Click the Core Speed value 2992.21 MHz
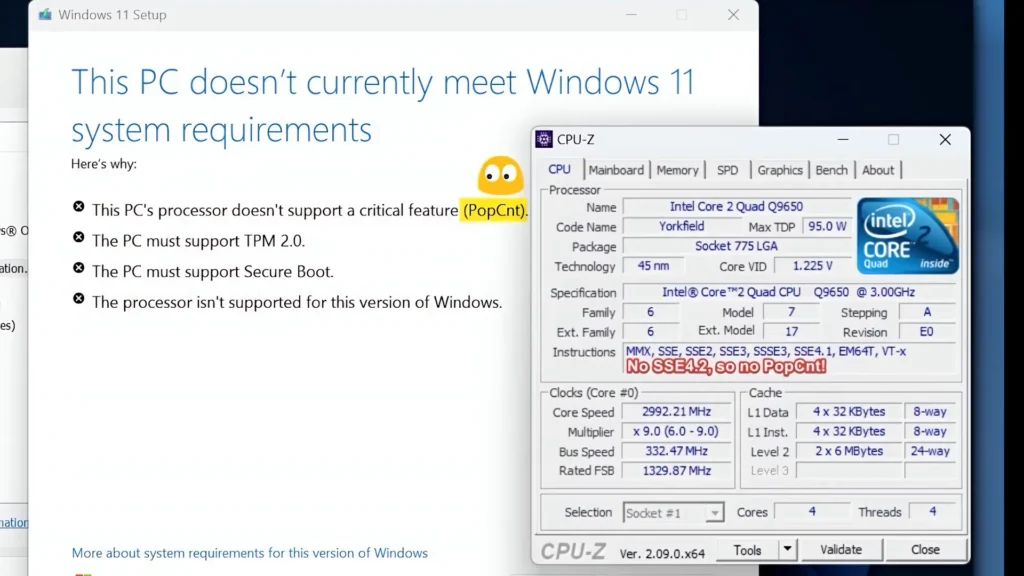The height and width of the screenshot is (576, 1024). [677, 411]
